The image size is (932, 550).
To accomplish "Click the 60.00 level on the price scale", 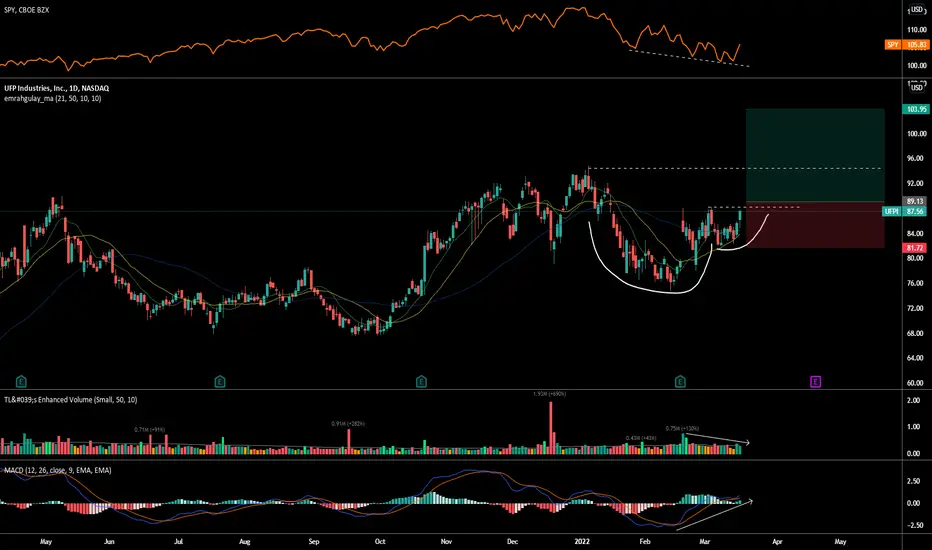I will point(917,384).
